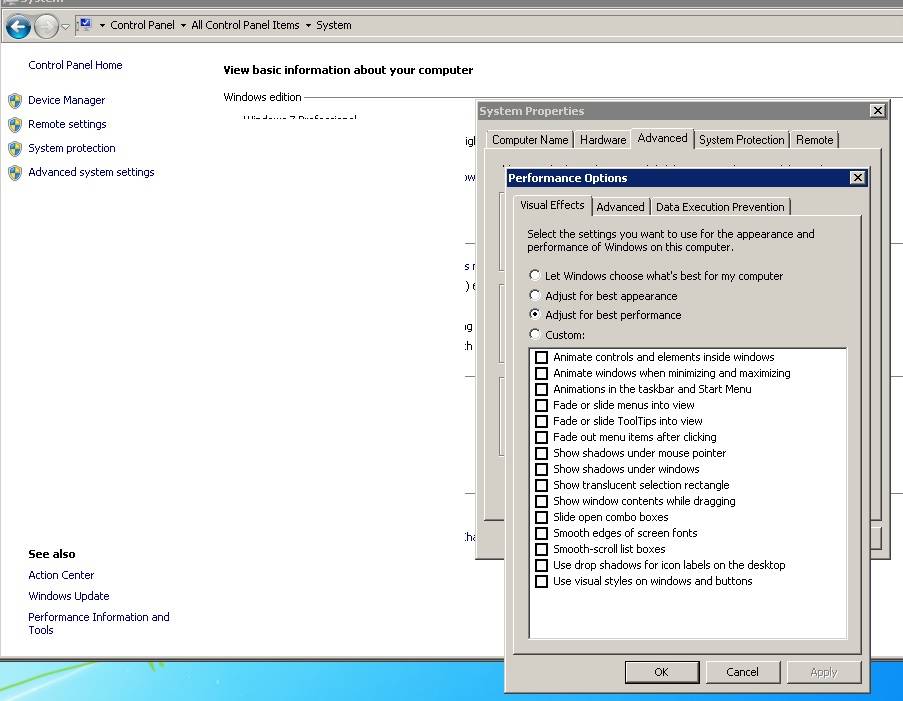Screen dimensions: 903x701
Task: Close the System Properties dialog
Action: tap(877, 111)
